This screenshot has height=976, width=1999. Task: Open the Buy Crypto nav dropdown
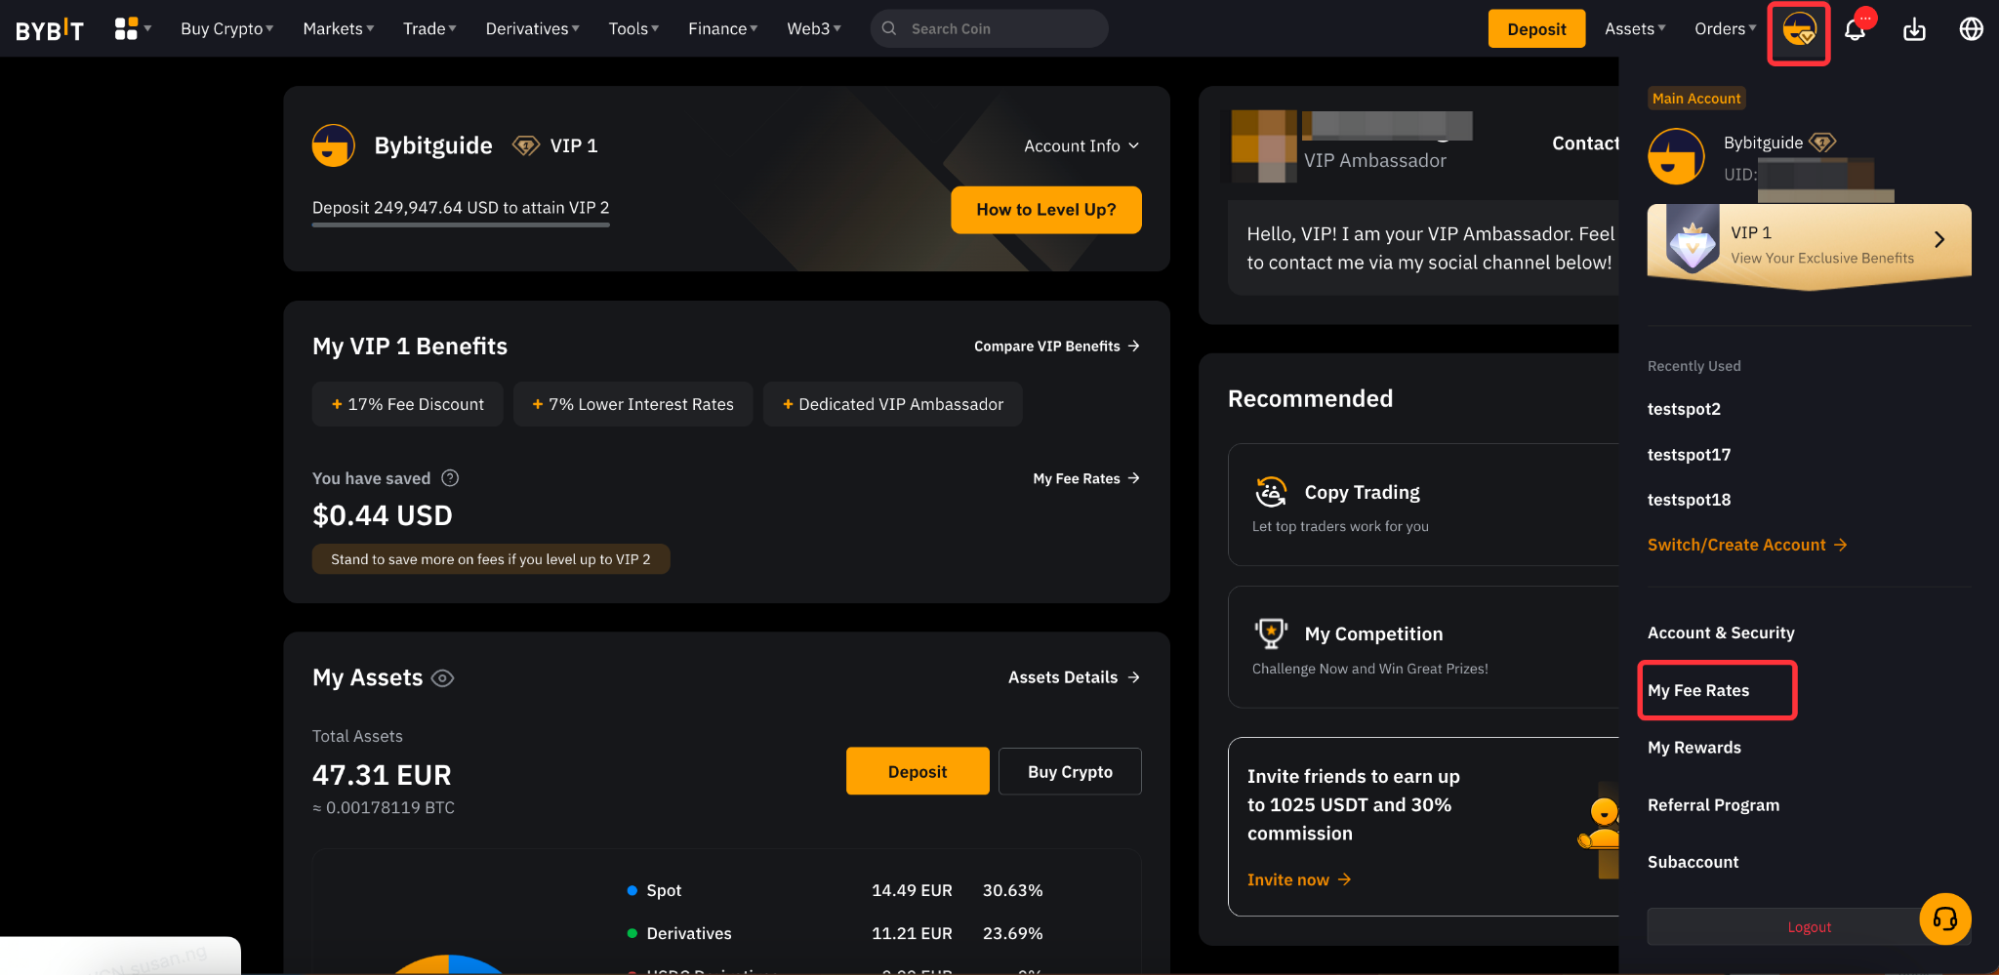click(226, 29)
